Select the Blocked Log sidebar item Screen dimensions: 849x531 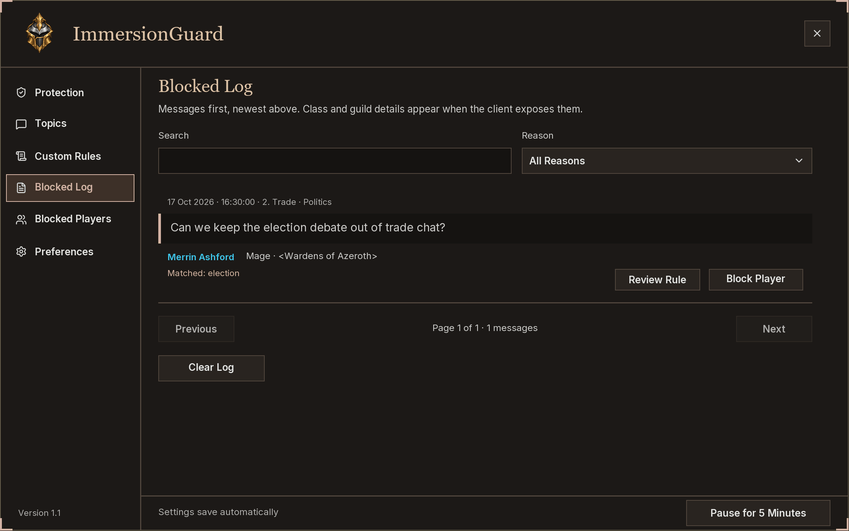(70, 187)
